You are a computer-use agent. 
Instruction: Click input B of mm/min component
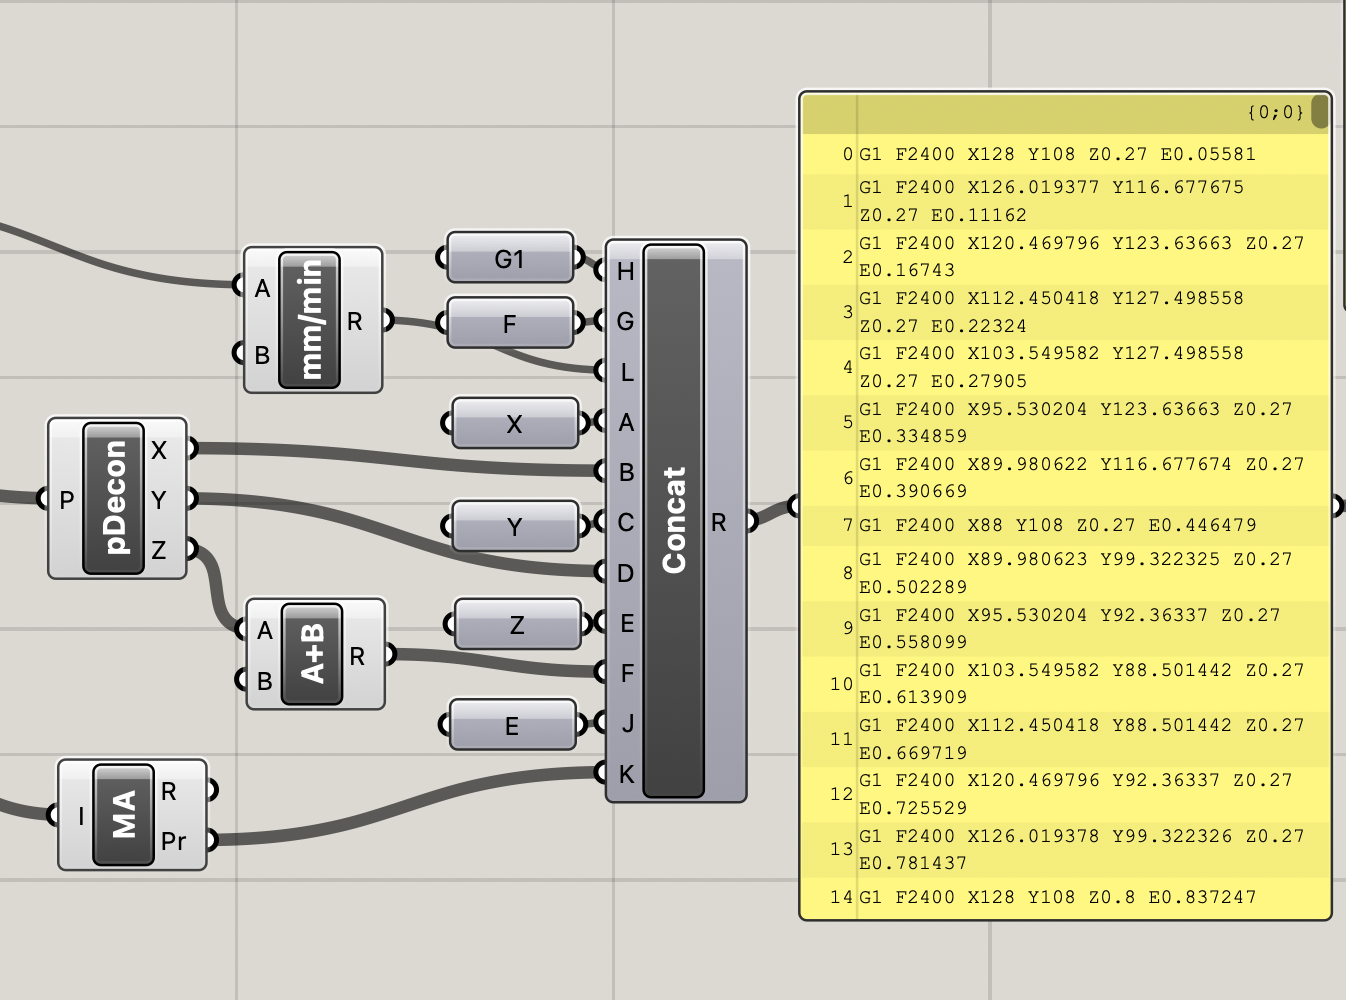pyautogui.click(x=262, y=354)
